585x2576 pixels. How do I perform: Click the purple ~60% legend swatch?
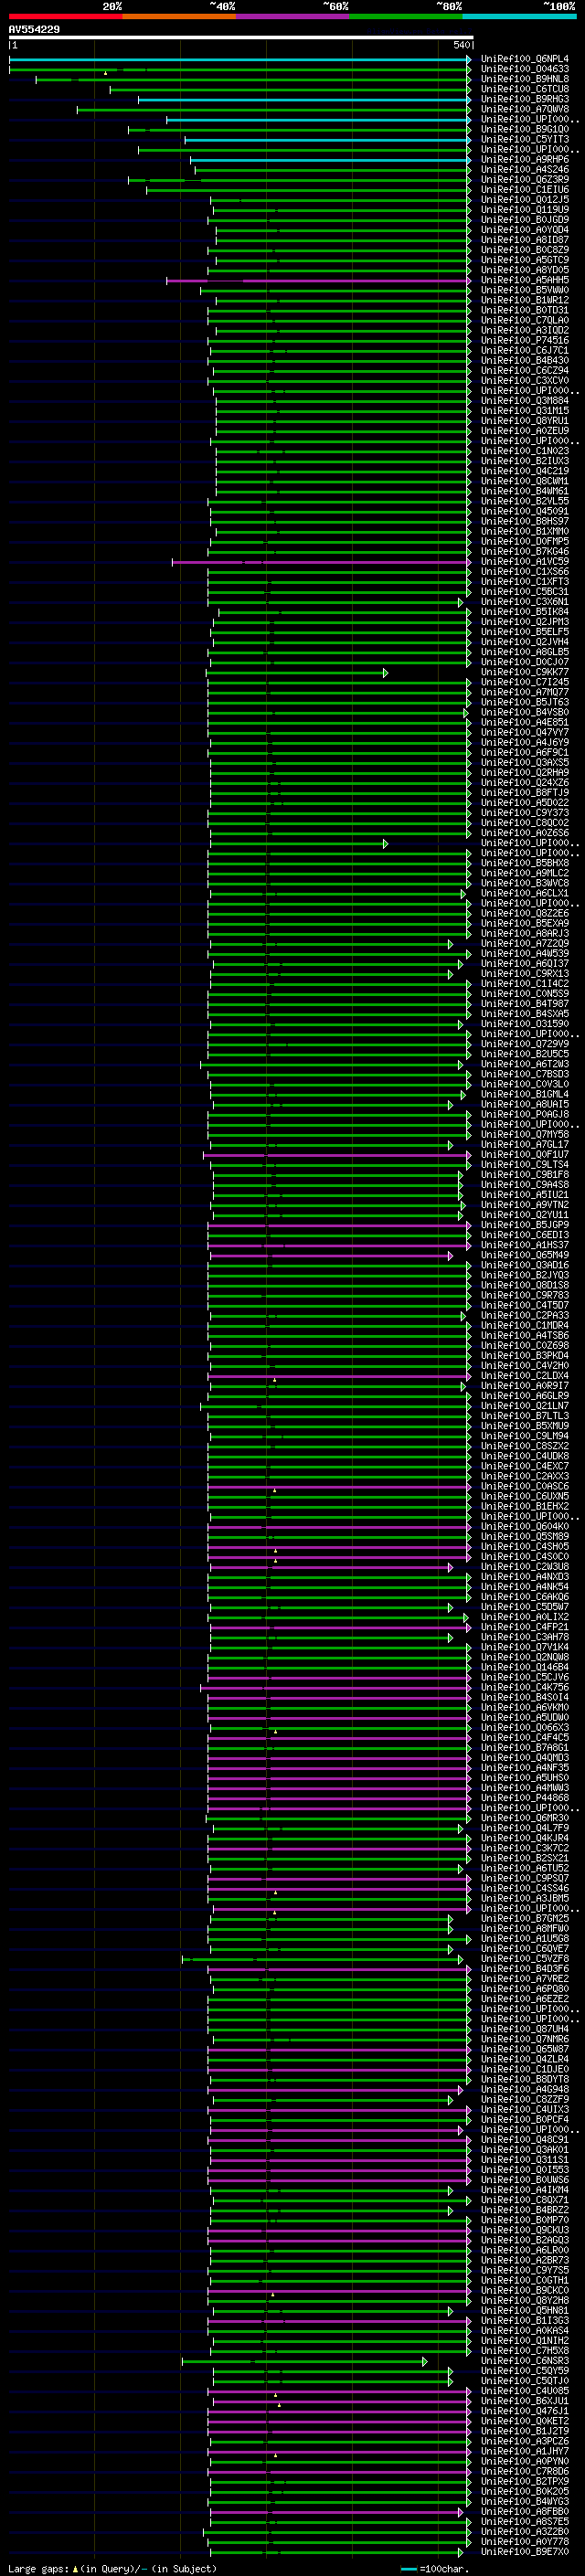pyautogui.click(x=292, y=16)
